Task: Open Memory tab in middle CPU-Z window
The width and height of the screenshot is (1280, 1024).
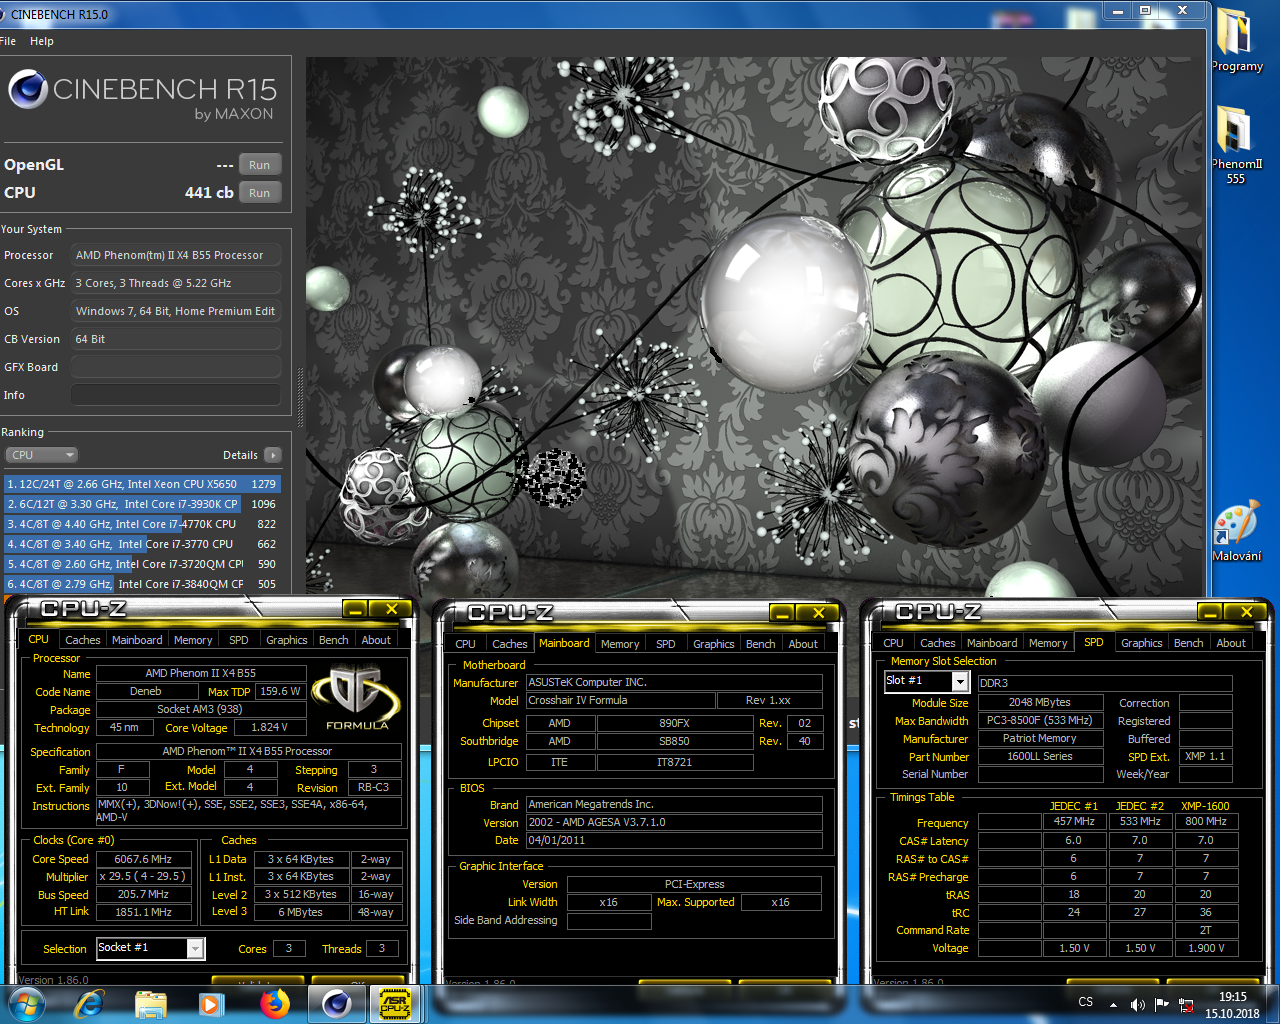Action: point(620,644)
